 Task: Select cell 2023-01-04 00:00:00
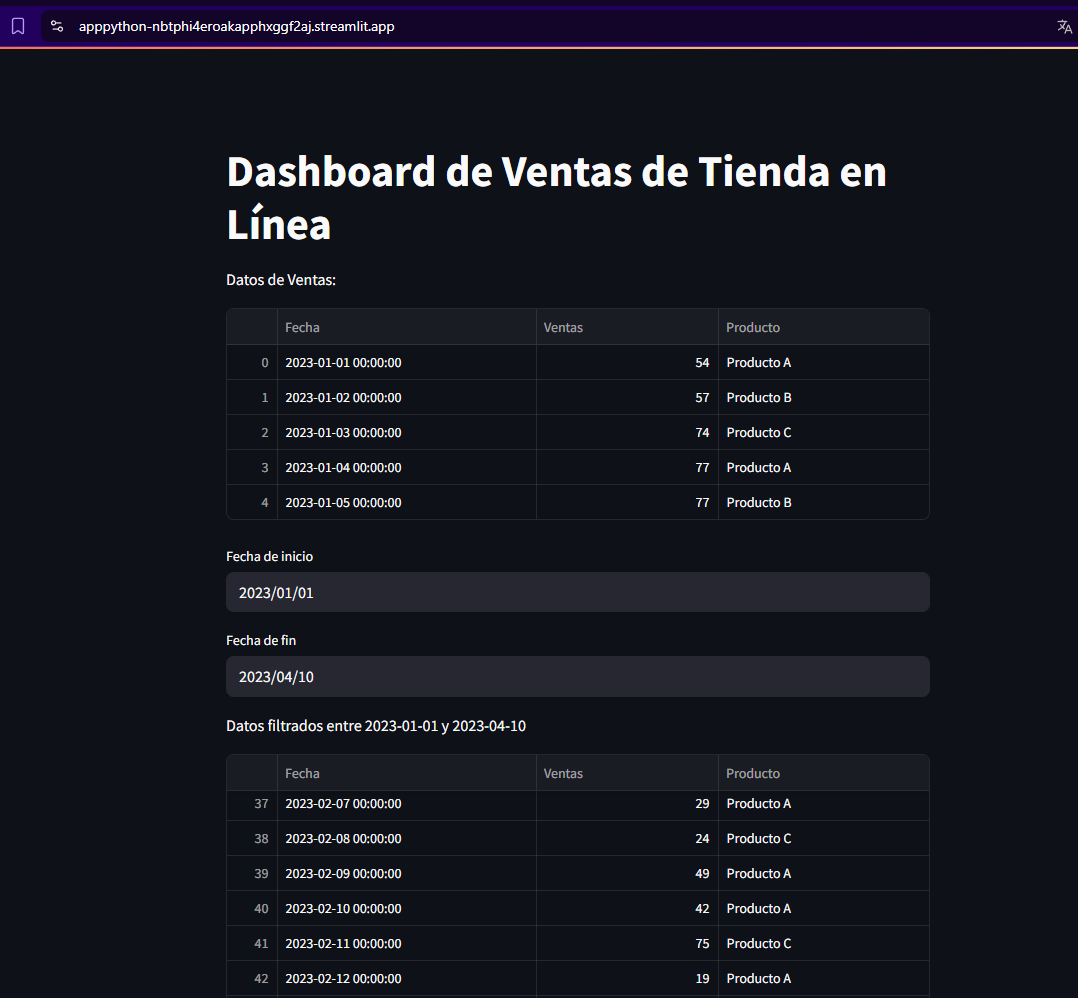pyautogui.click(x=406, y=467)
